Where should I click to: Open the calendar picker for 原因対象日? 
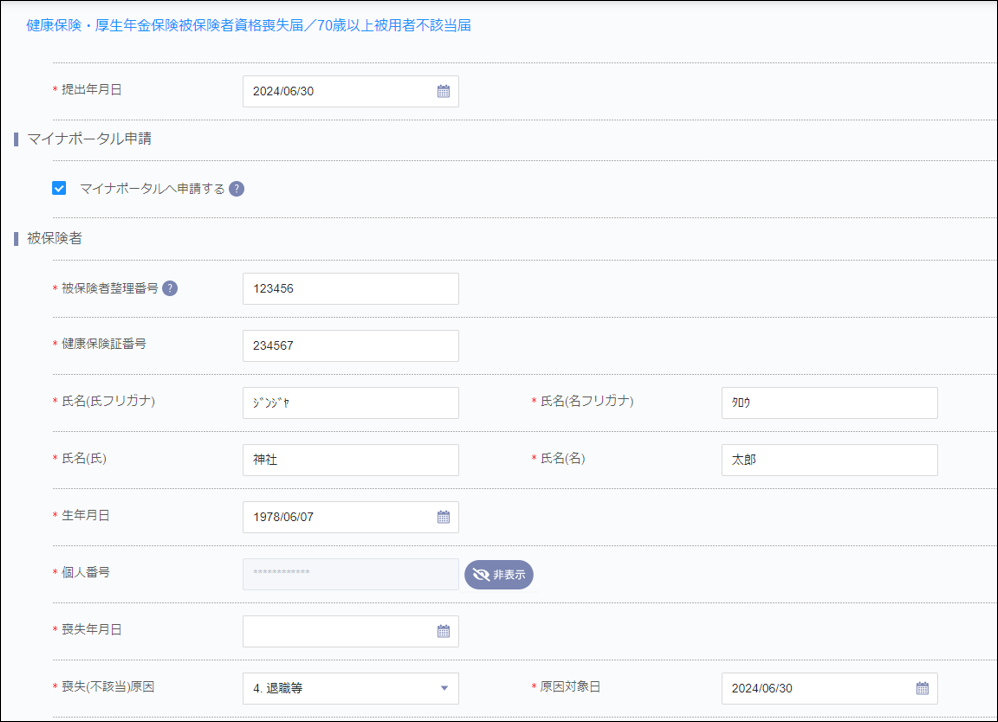click(x=922, y=688)
